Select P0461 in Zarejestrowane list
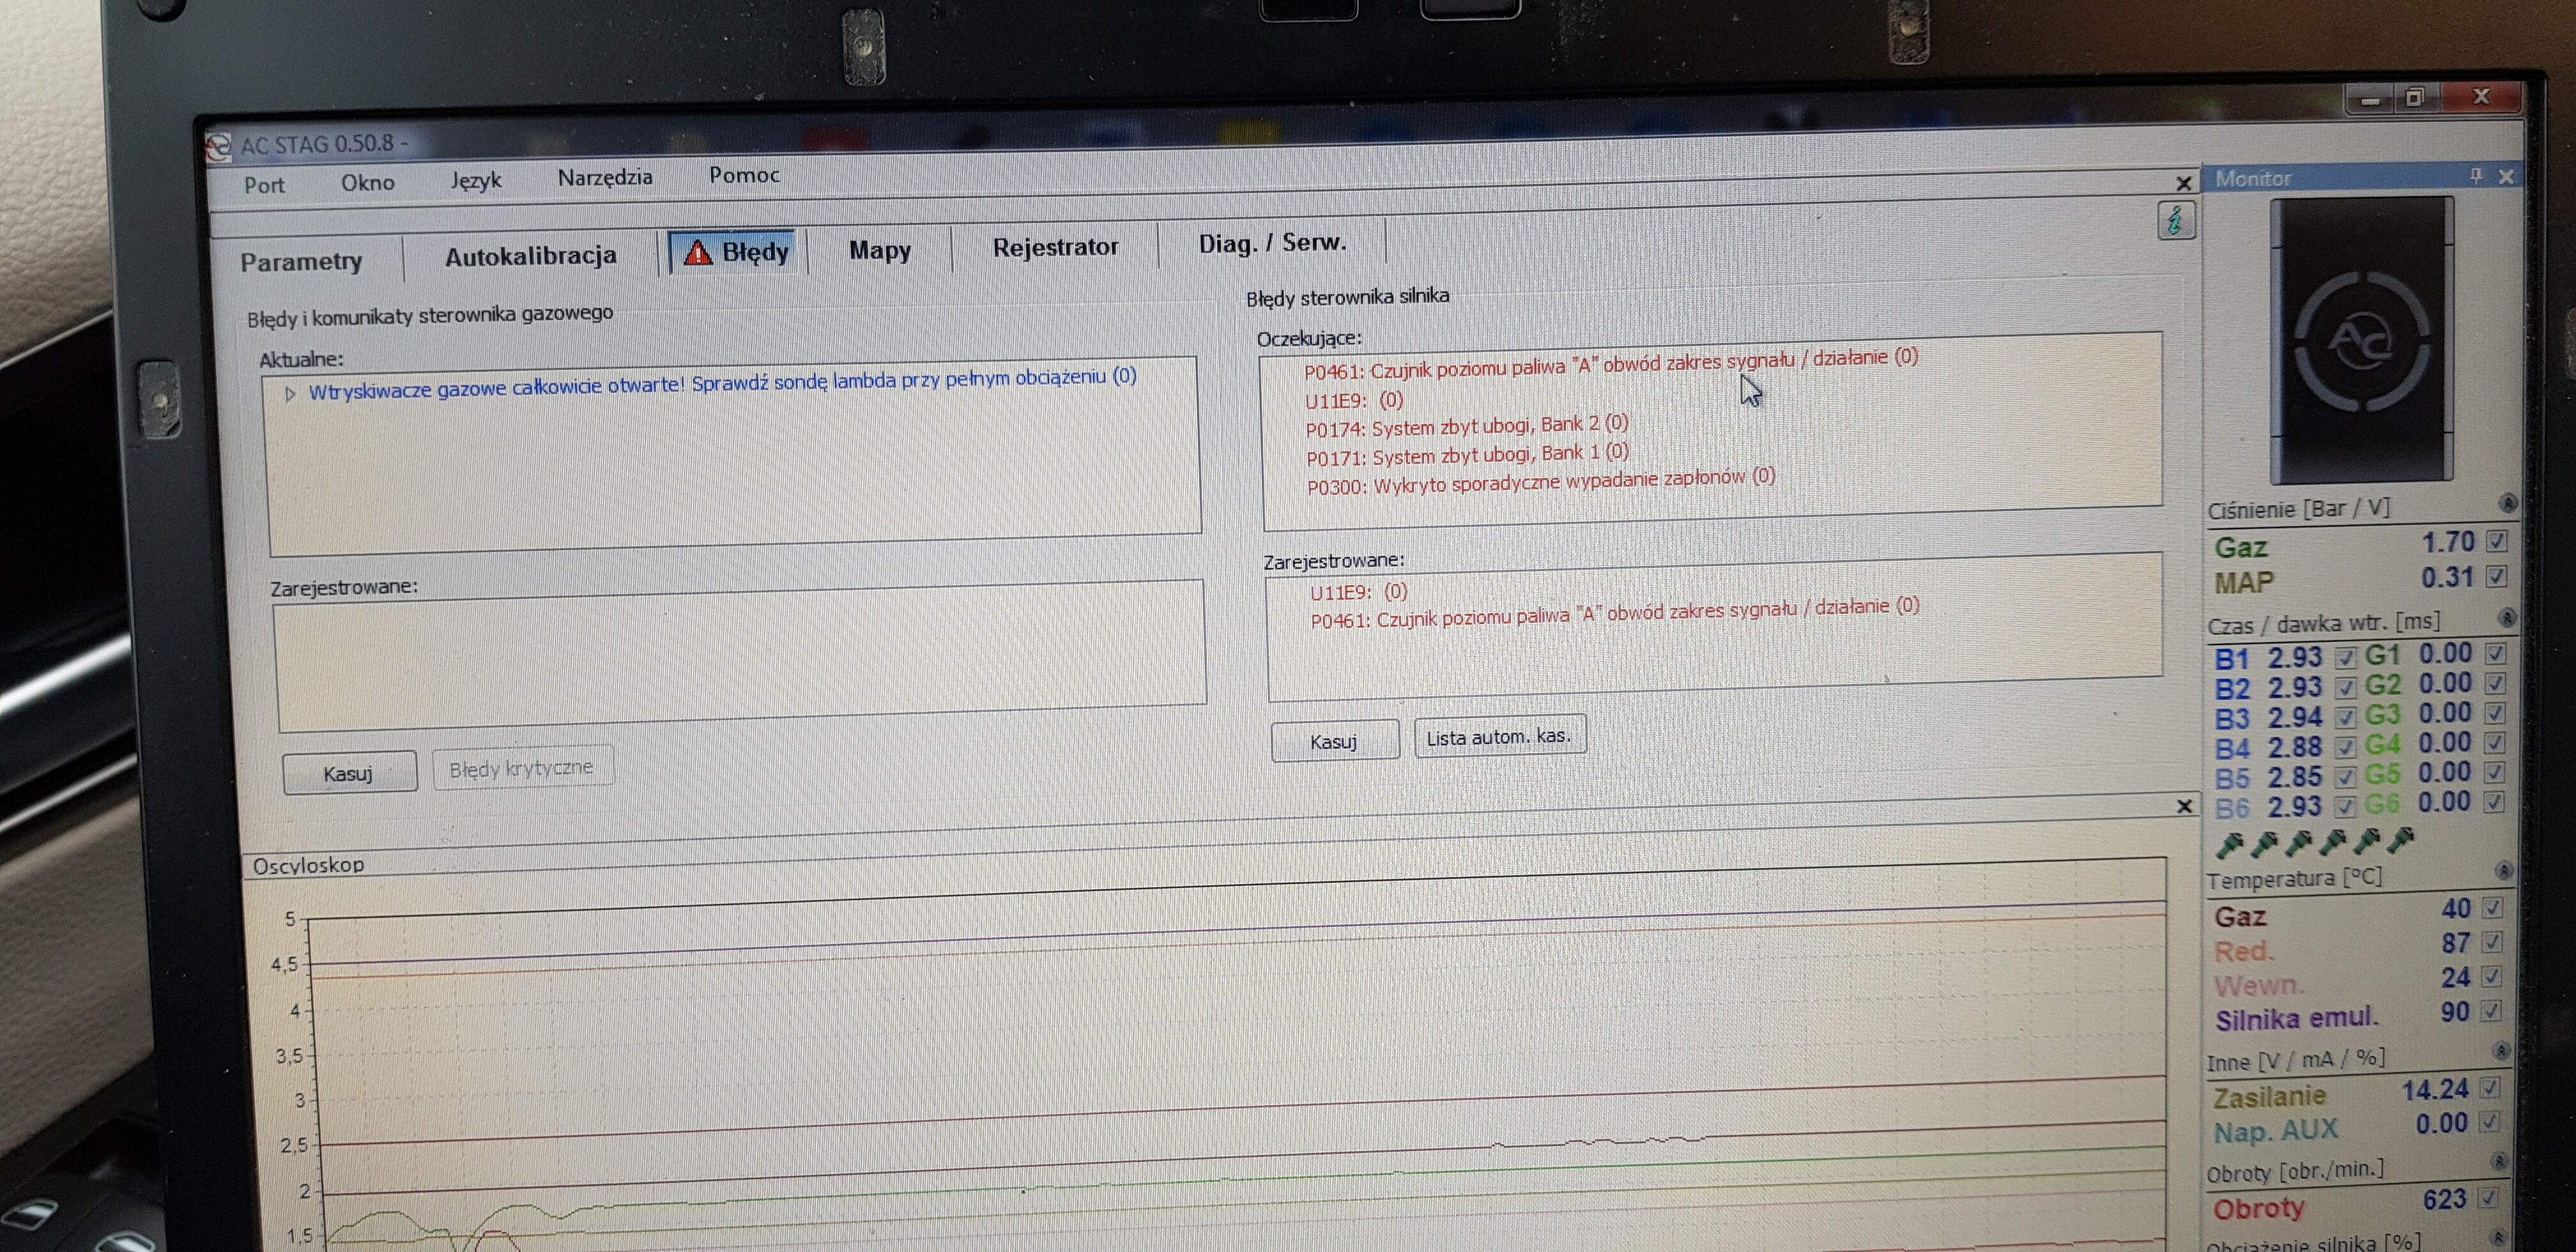The width and height of the screenshot is (2576, 1252). point(1615,613)
